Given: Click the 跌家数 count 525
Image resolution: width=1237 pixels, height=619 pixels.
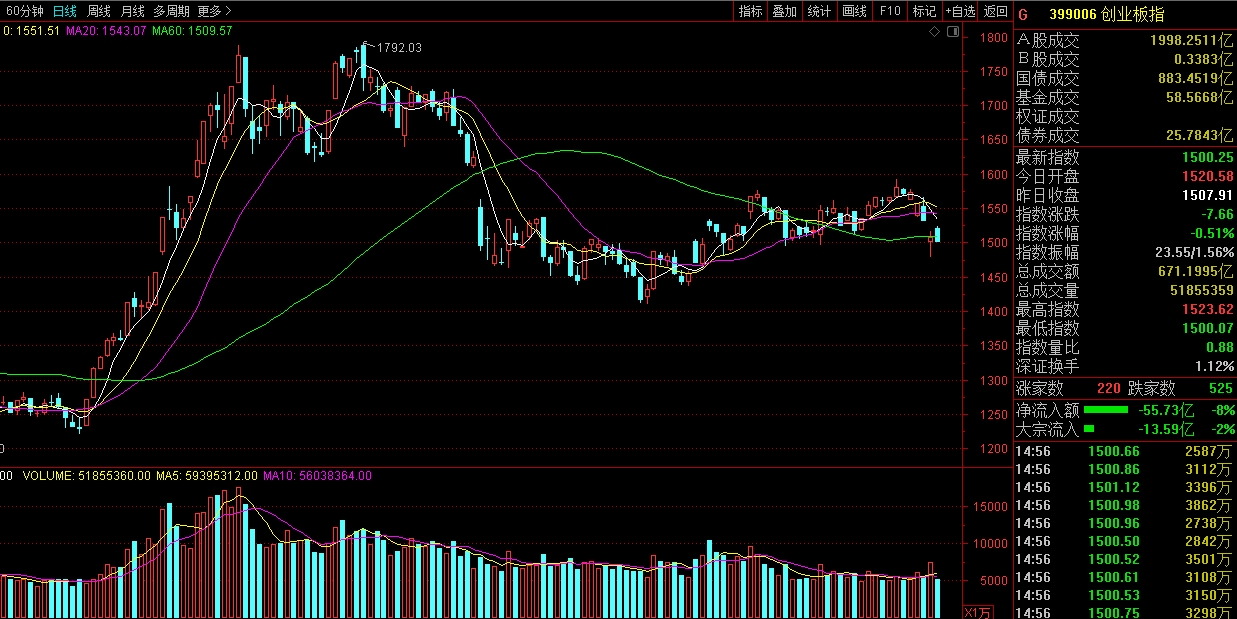Looking at the screenshot, I should tap(1220, 388).
